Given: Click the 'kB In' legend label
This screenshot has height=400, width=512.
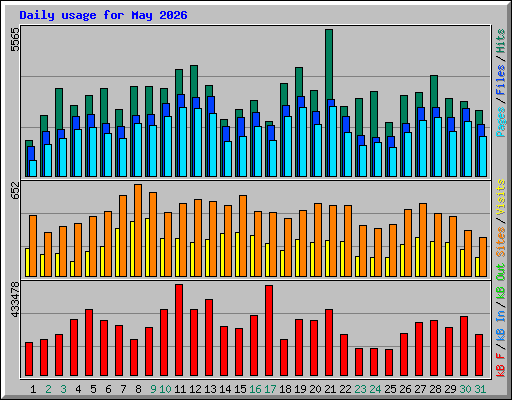Looking at the screenshot, I should pos(500,326).
